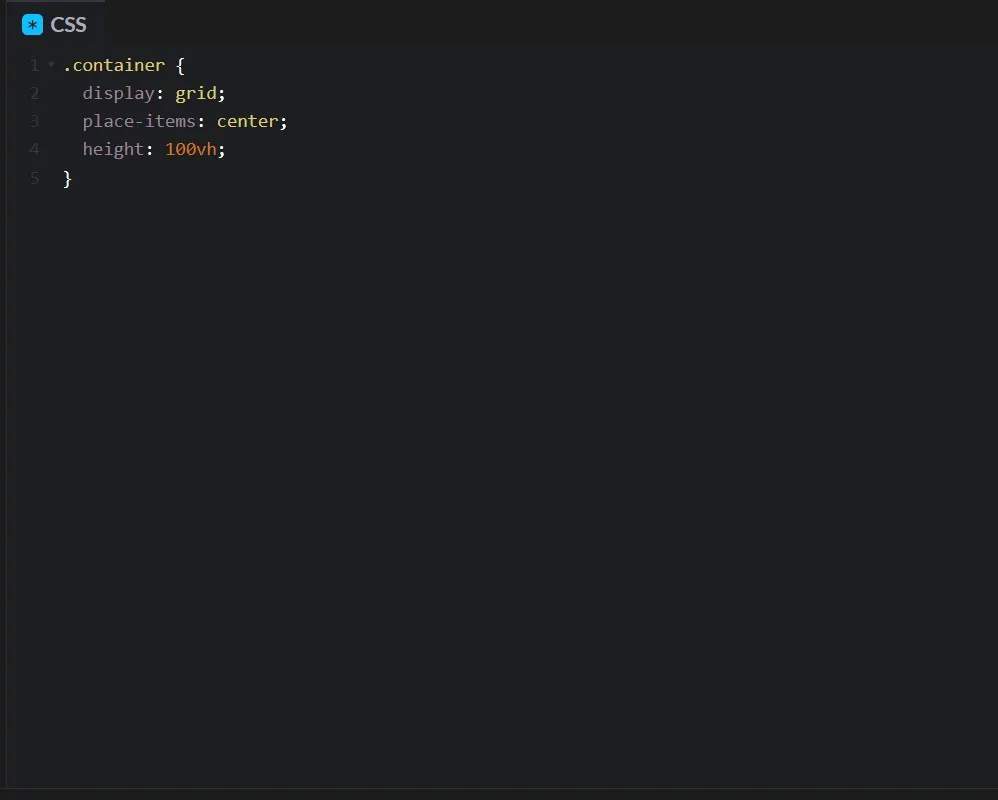
Task: Click line number 4 in the gutter
Action: [34, 149]
